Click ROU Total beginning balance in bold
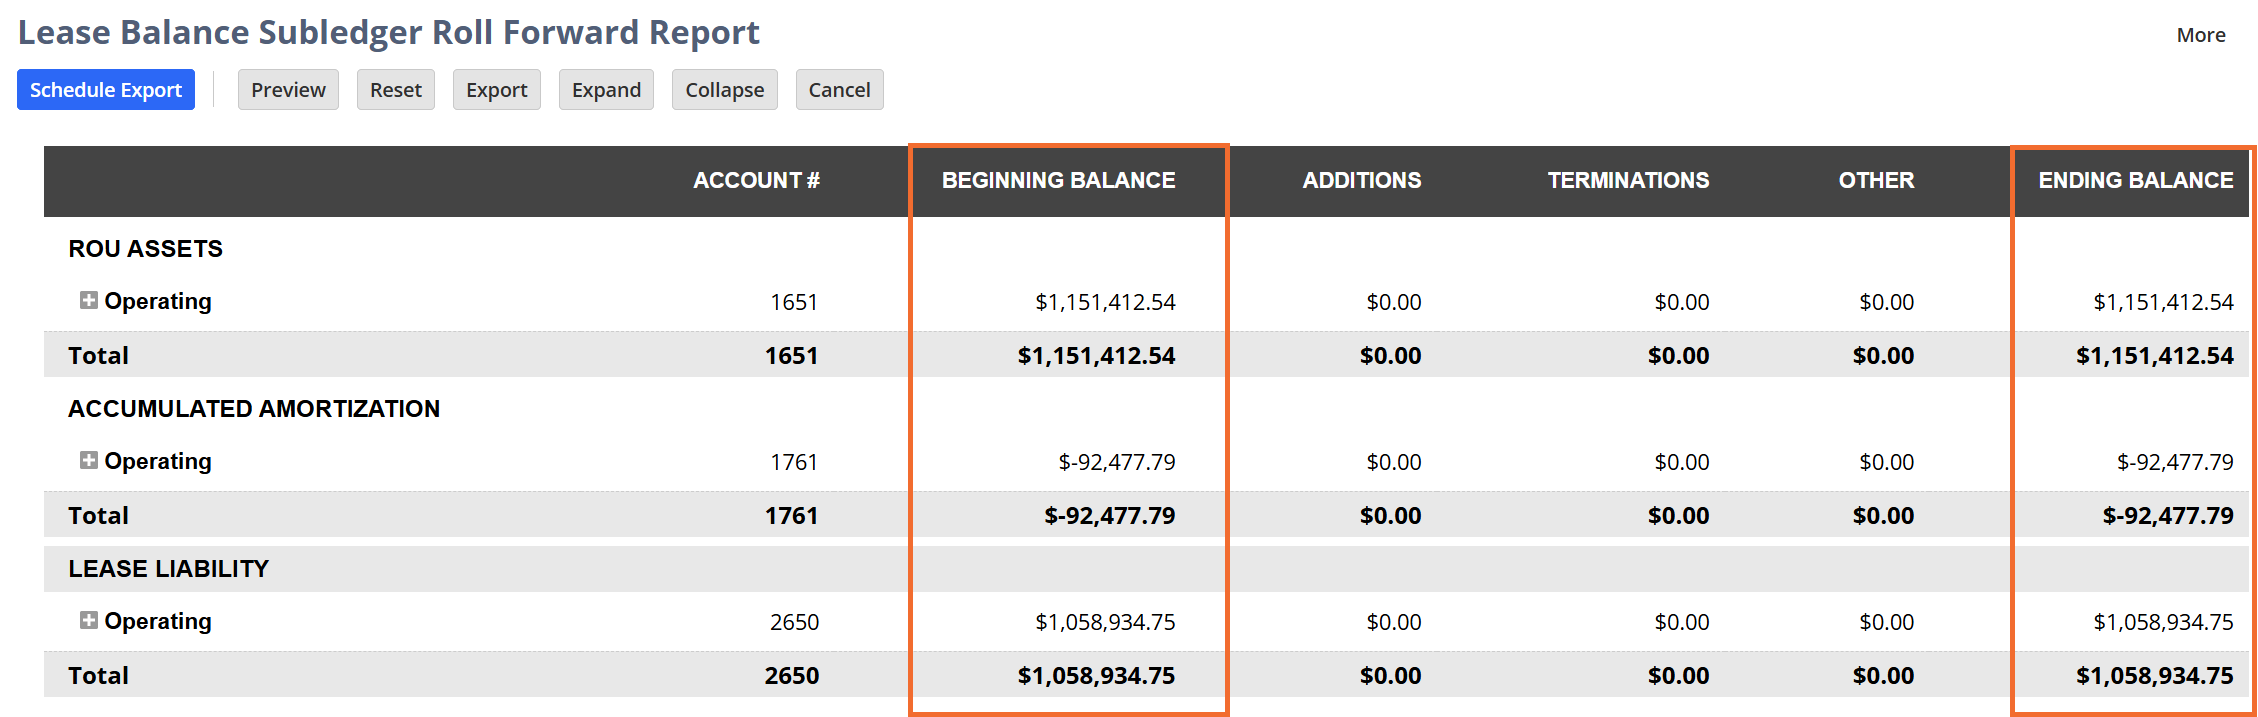2258x717 pixels. 1097,356
